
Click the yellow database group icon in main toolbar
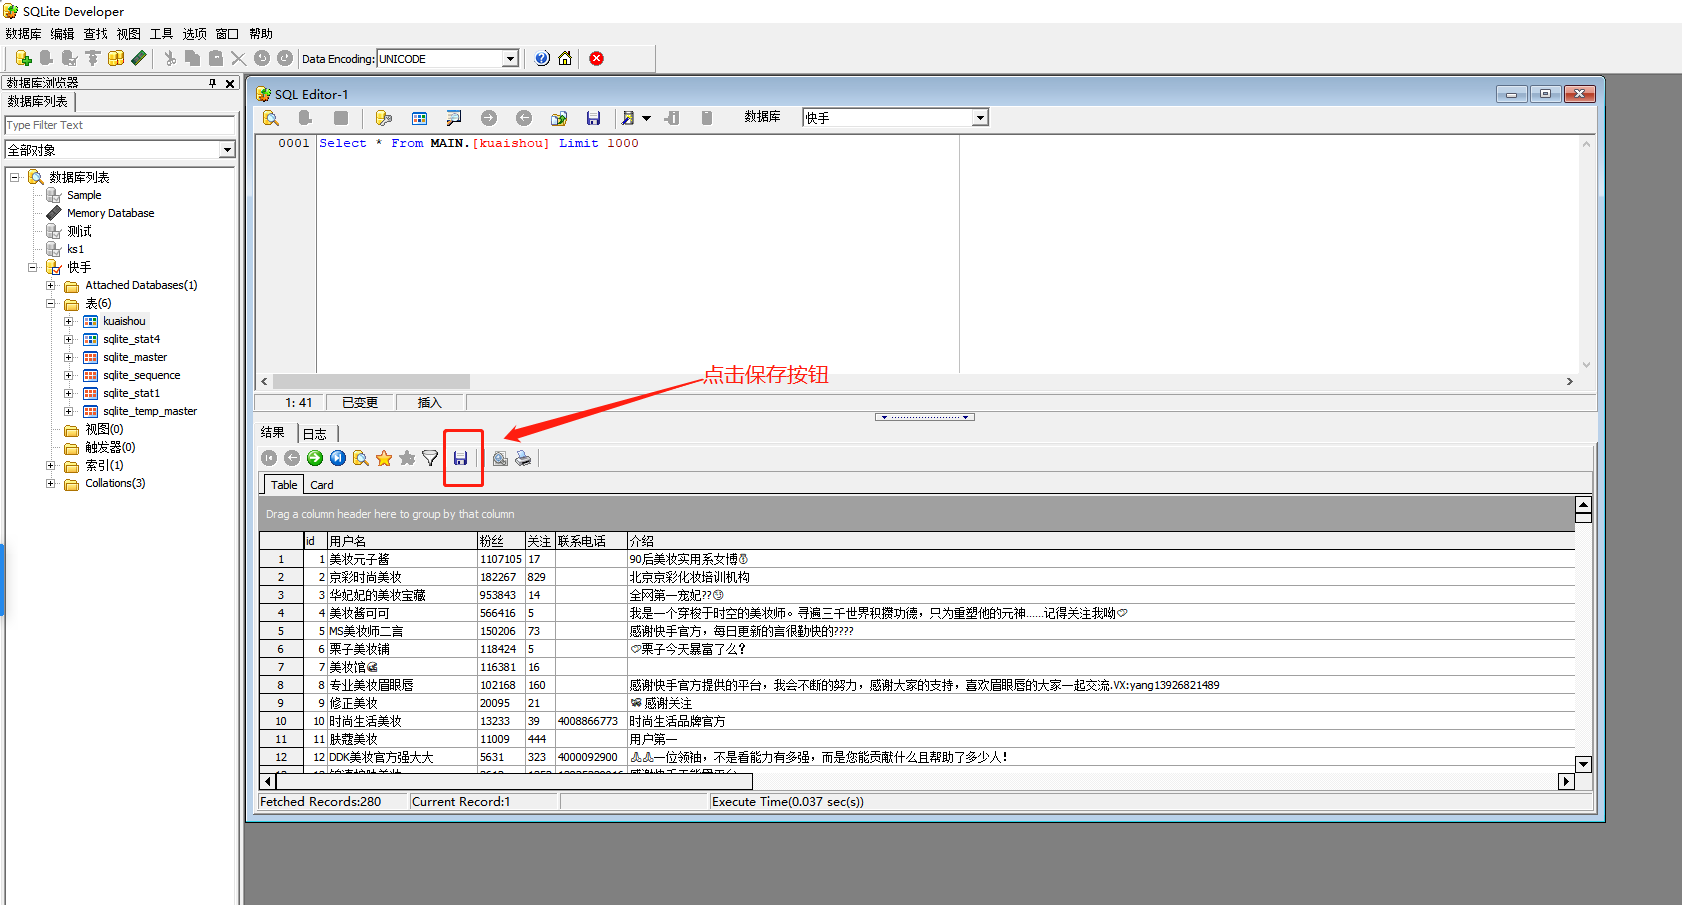[116, 58]
